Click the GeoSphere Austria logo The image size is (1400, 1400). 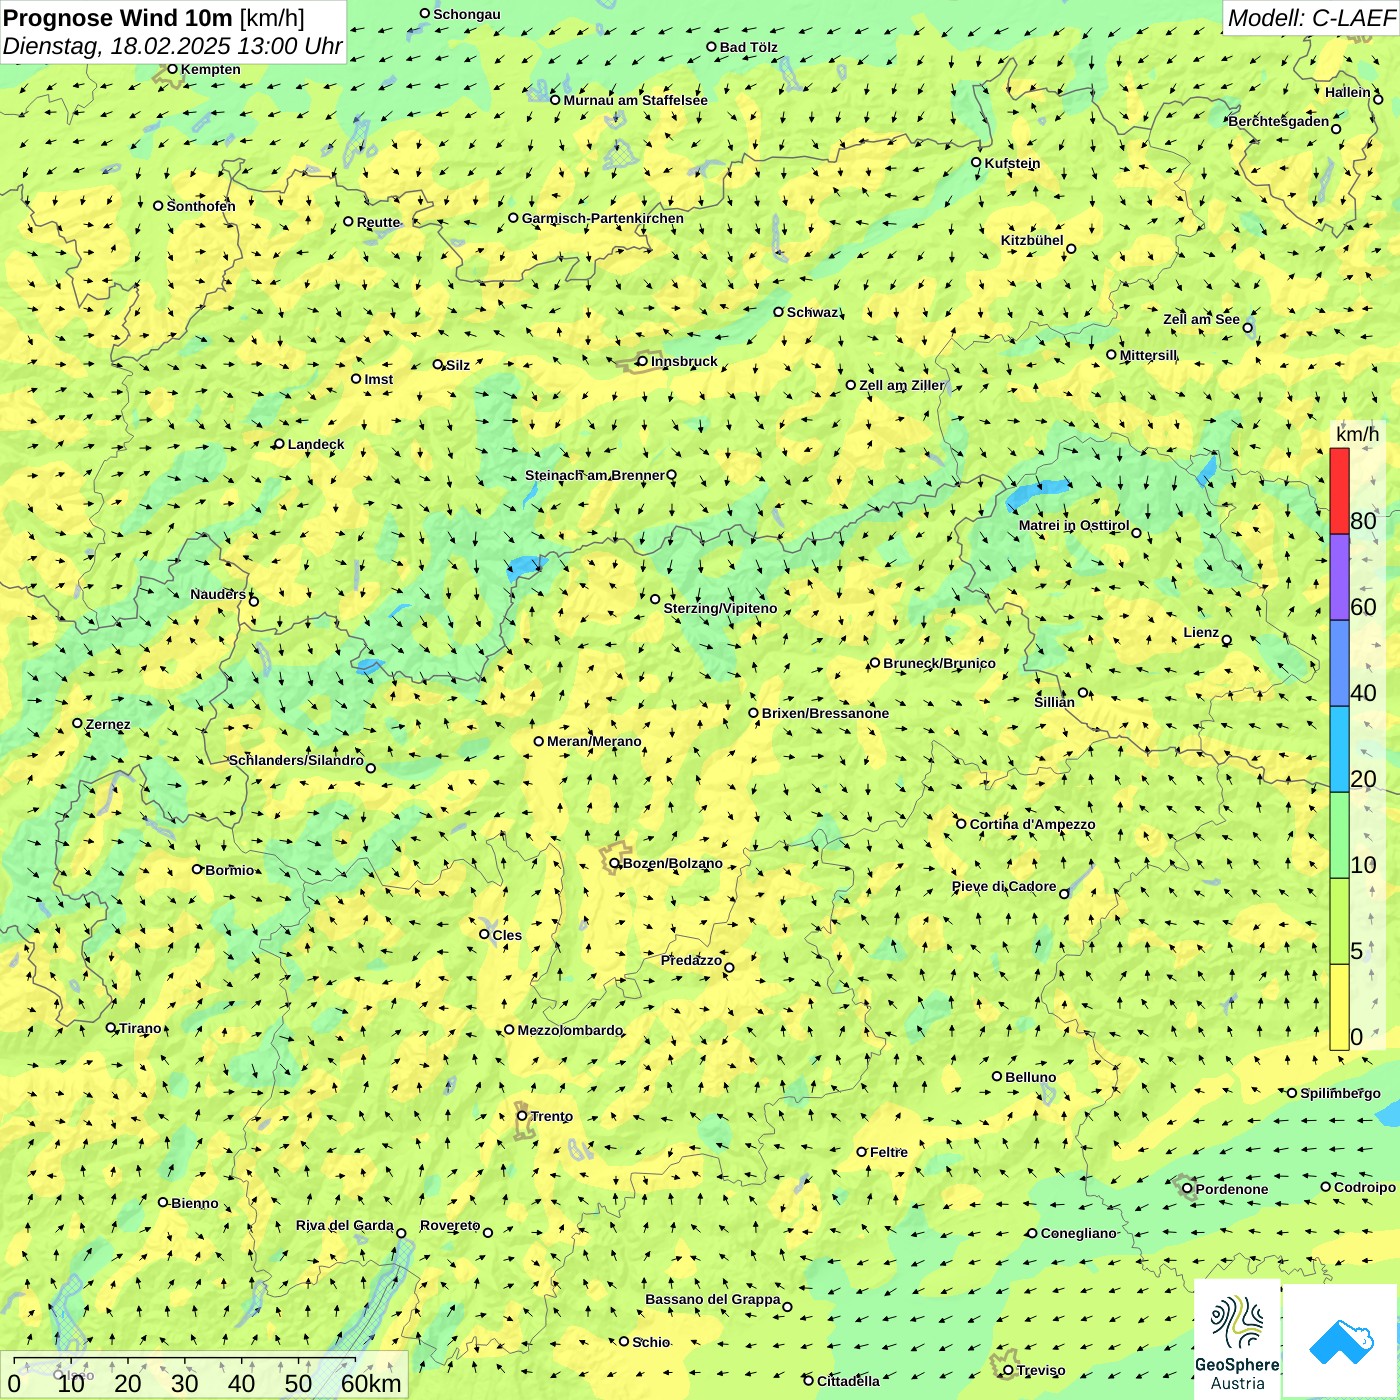pyautogui.click(x=1237, y=1340)
